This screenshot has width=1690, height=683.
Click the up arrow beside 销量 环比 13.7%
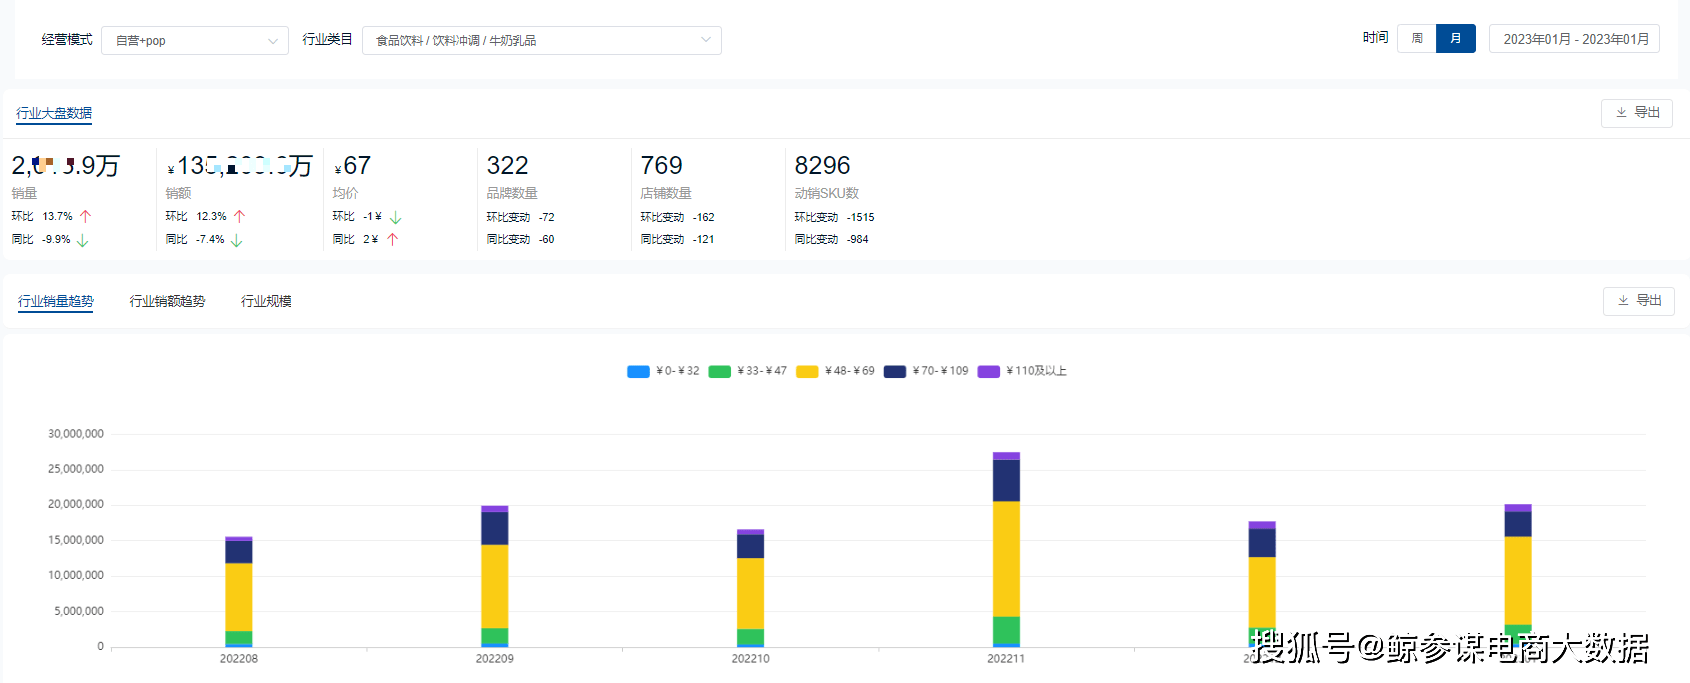pos(85,216)
